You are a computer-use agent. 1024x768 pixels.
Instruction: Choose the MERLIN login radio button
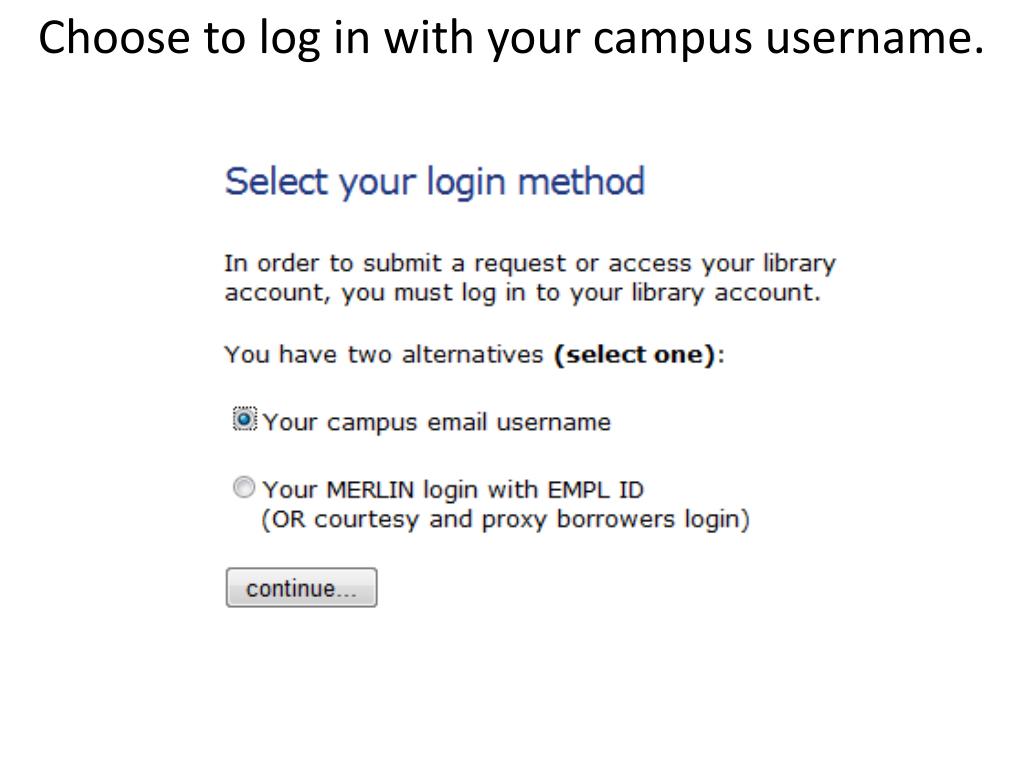243,489
